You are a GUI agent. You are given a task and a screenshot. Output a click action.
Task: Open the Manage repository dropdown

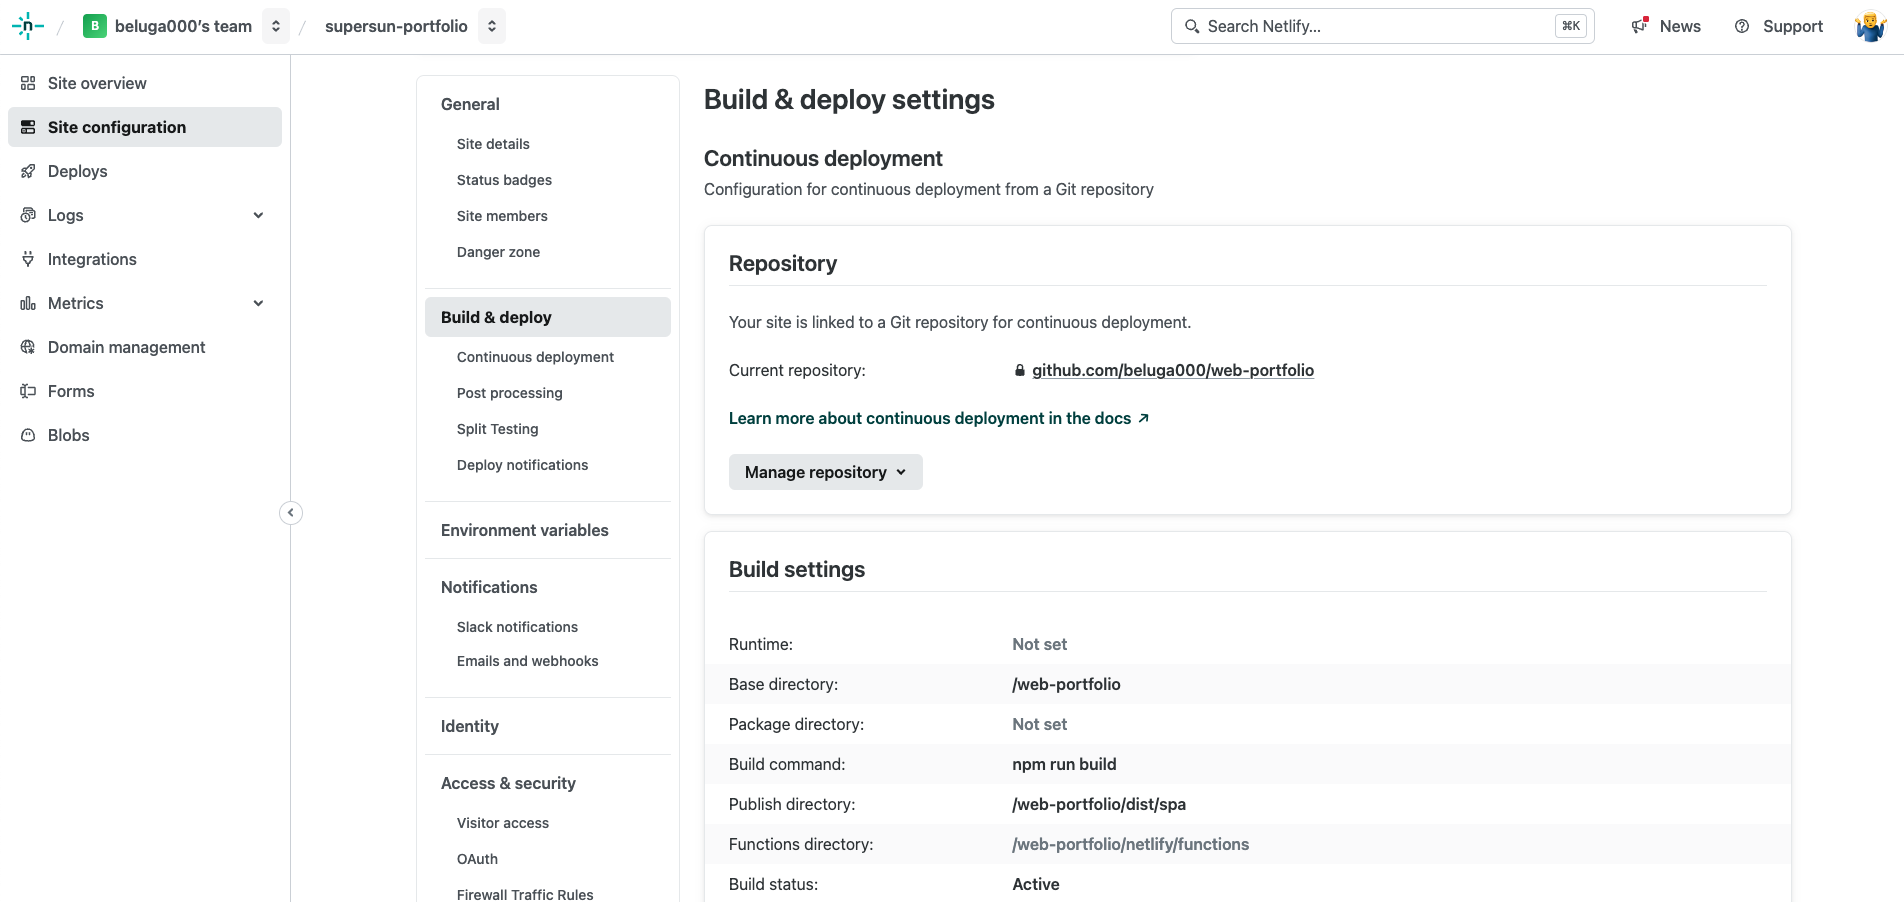(x=825, y=472)
